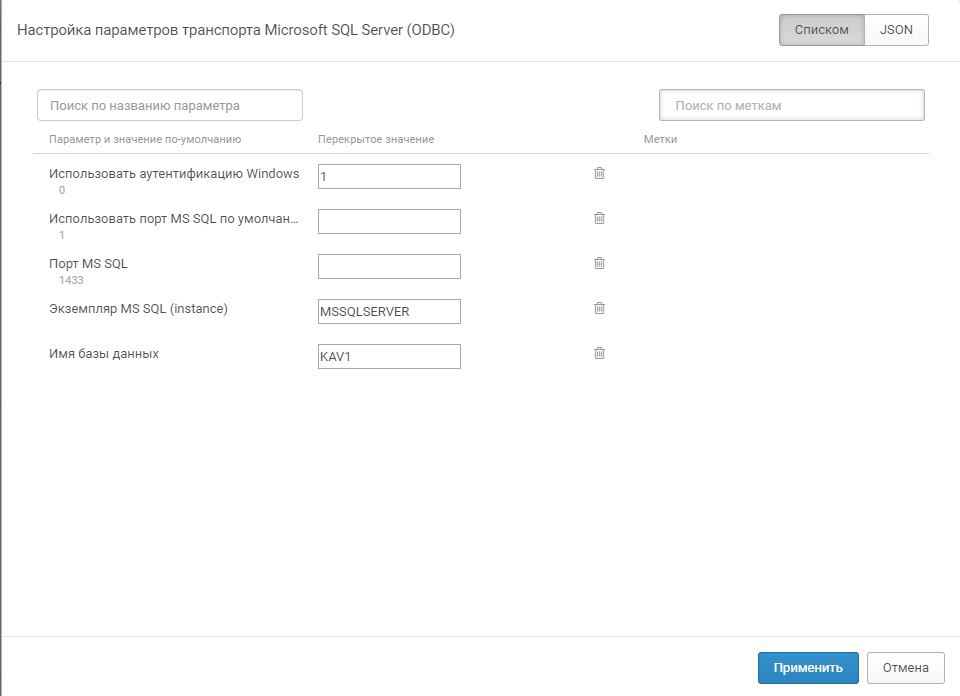
Task: Click trash icon next to MSSQLSERVER instance
Action: pyautogui.click(x=599, y=308)
